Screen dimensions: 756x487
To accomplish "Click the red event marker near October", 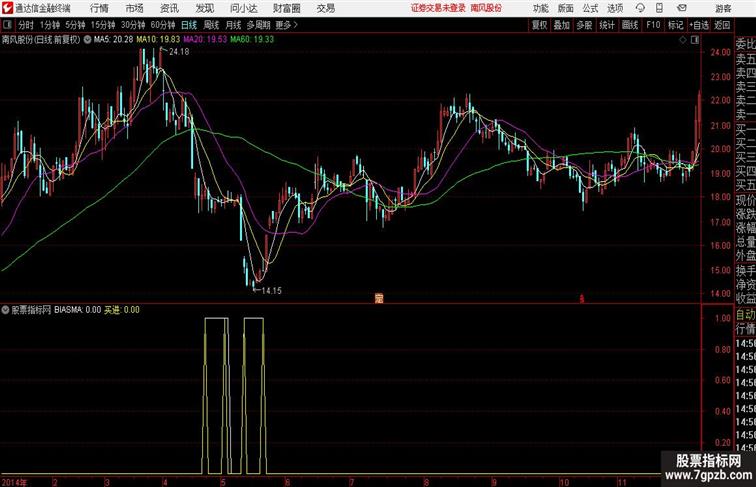I will (581, 299).
